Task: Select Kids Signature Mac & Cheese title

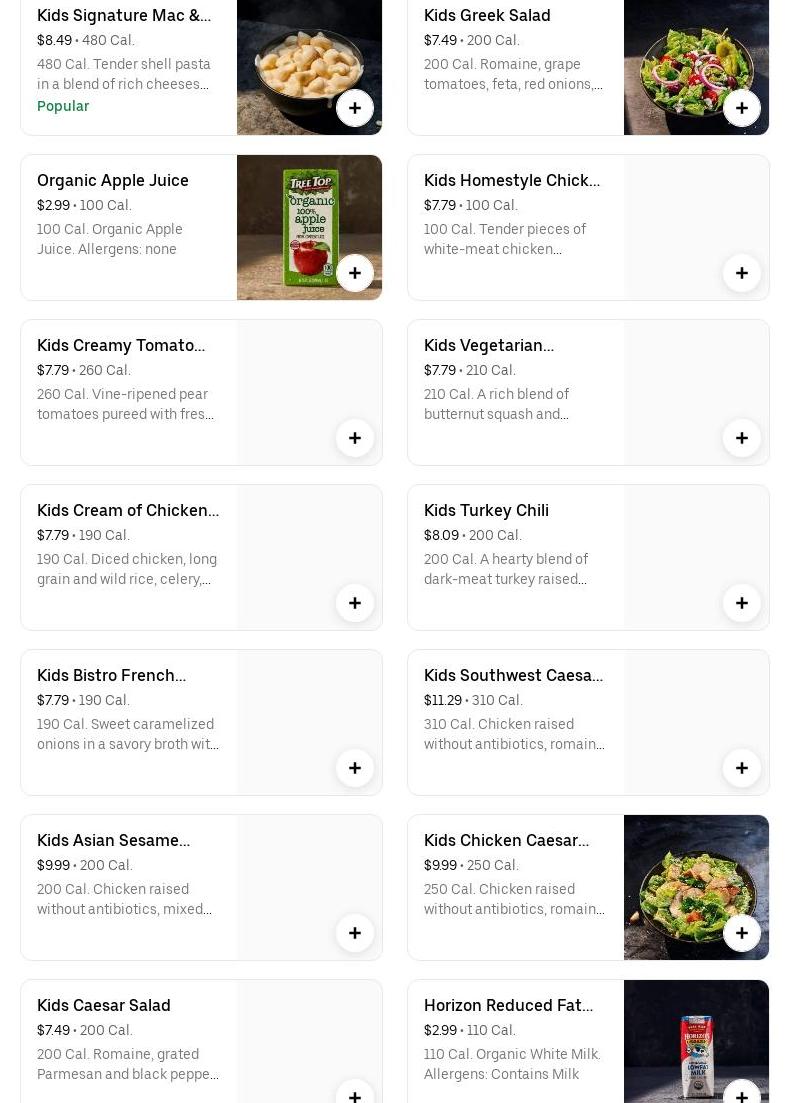Action: 124,15
